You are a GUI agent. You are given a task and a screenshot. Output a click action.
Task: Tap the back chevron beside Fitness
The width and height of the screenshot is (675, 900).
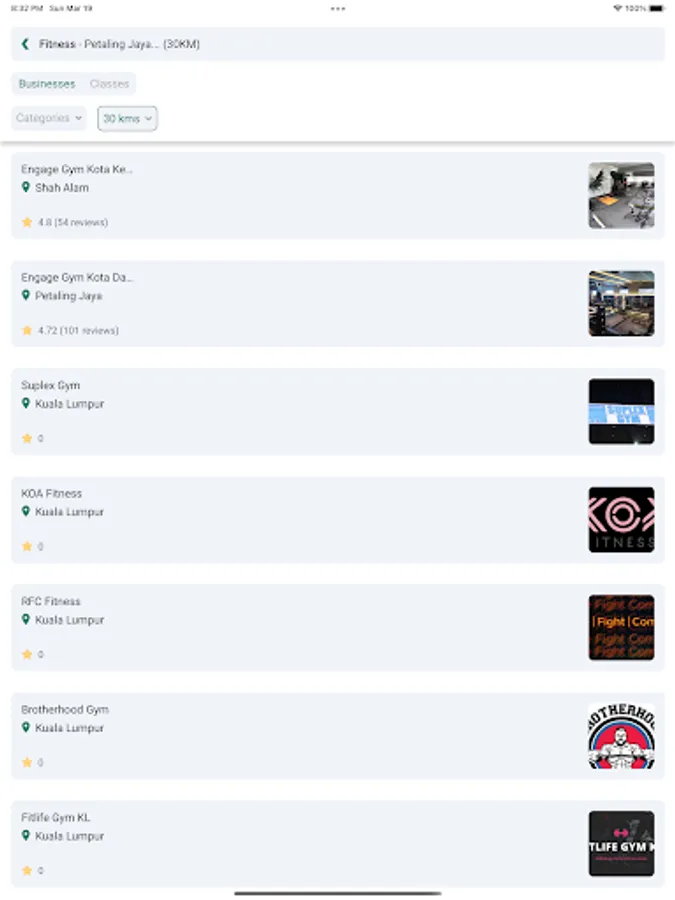(25, 44)
